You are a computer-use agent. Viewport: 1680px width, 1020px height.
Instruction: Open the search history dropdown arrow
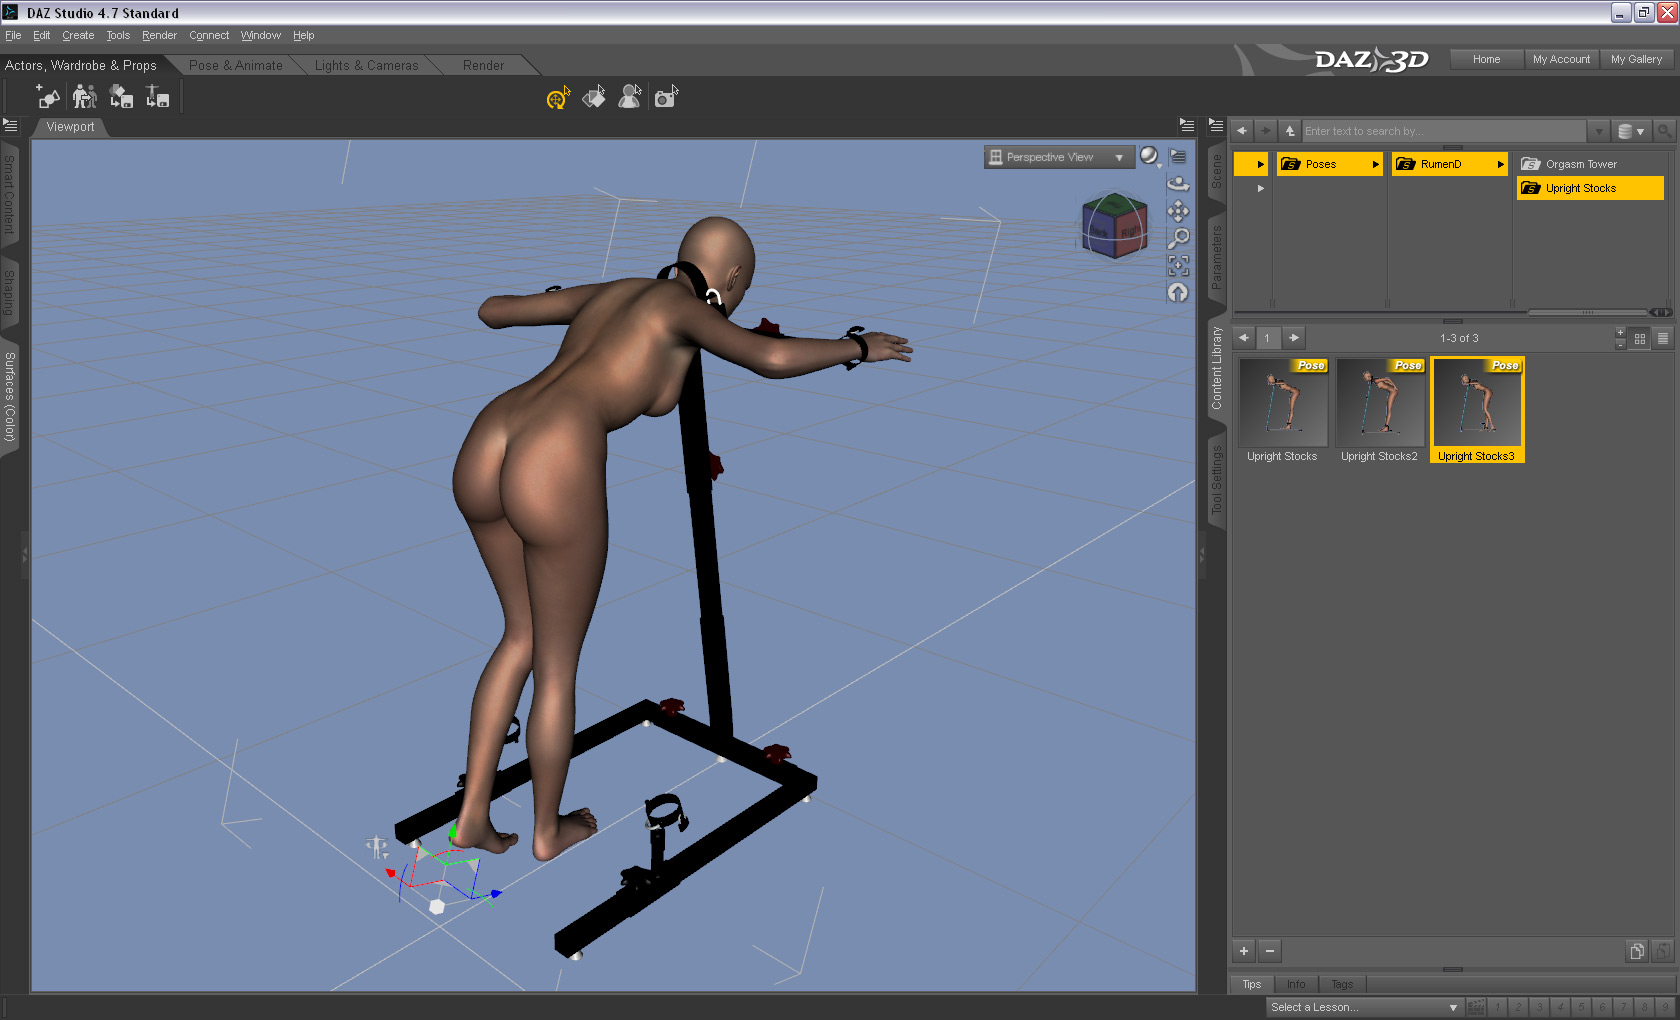tap(1598, 131)
